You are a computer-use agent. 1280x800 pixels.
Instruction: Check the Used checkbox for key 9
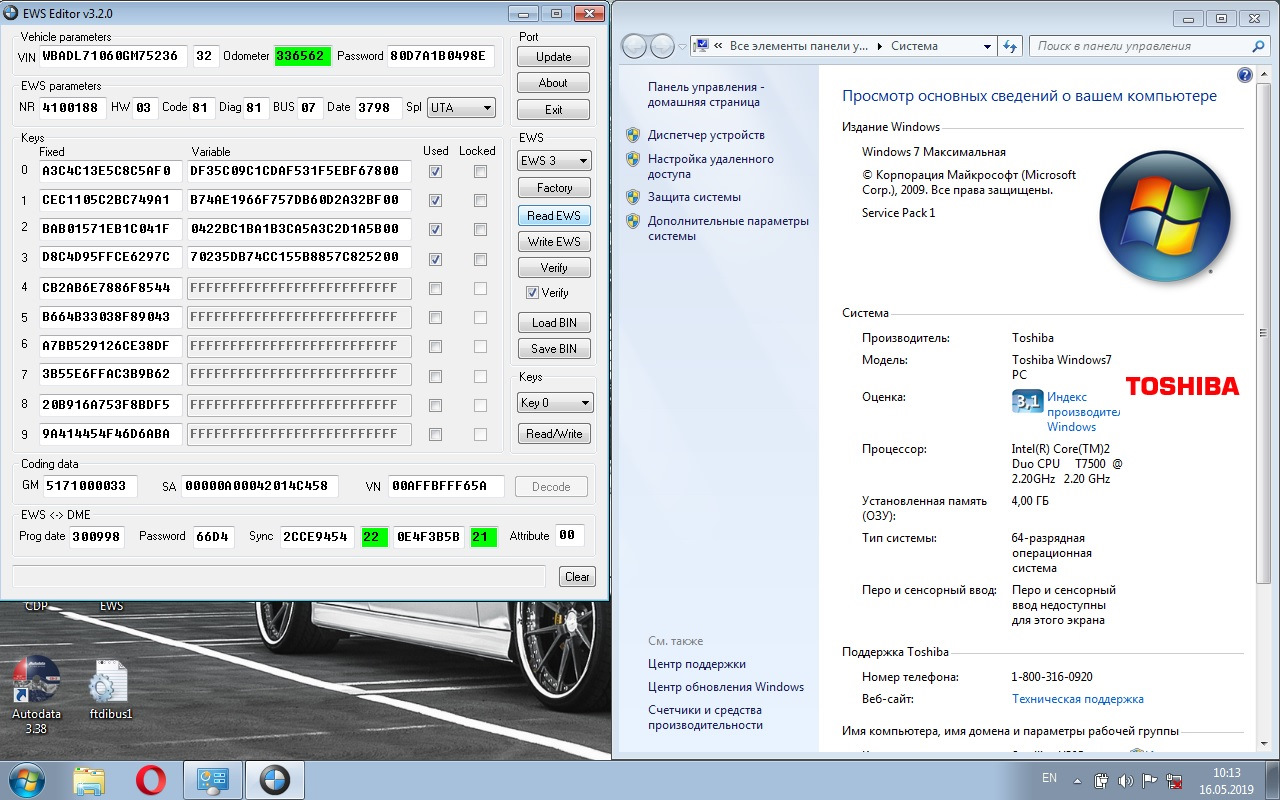(435, 434)
